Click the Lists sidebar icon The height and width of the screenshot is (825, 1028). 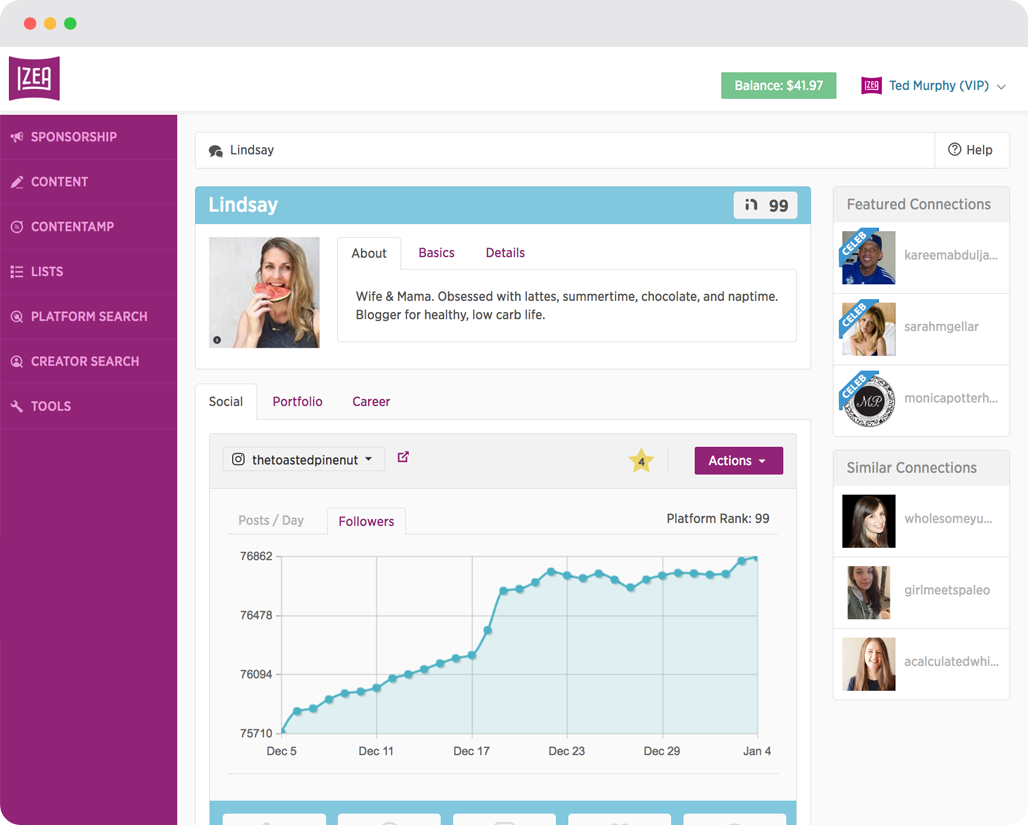tap(17, 272)
